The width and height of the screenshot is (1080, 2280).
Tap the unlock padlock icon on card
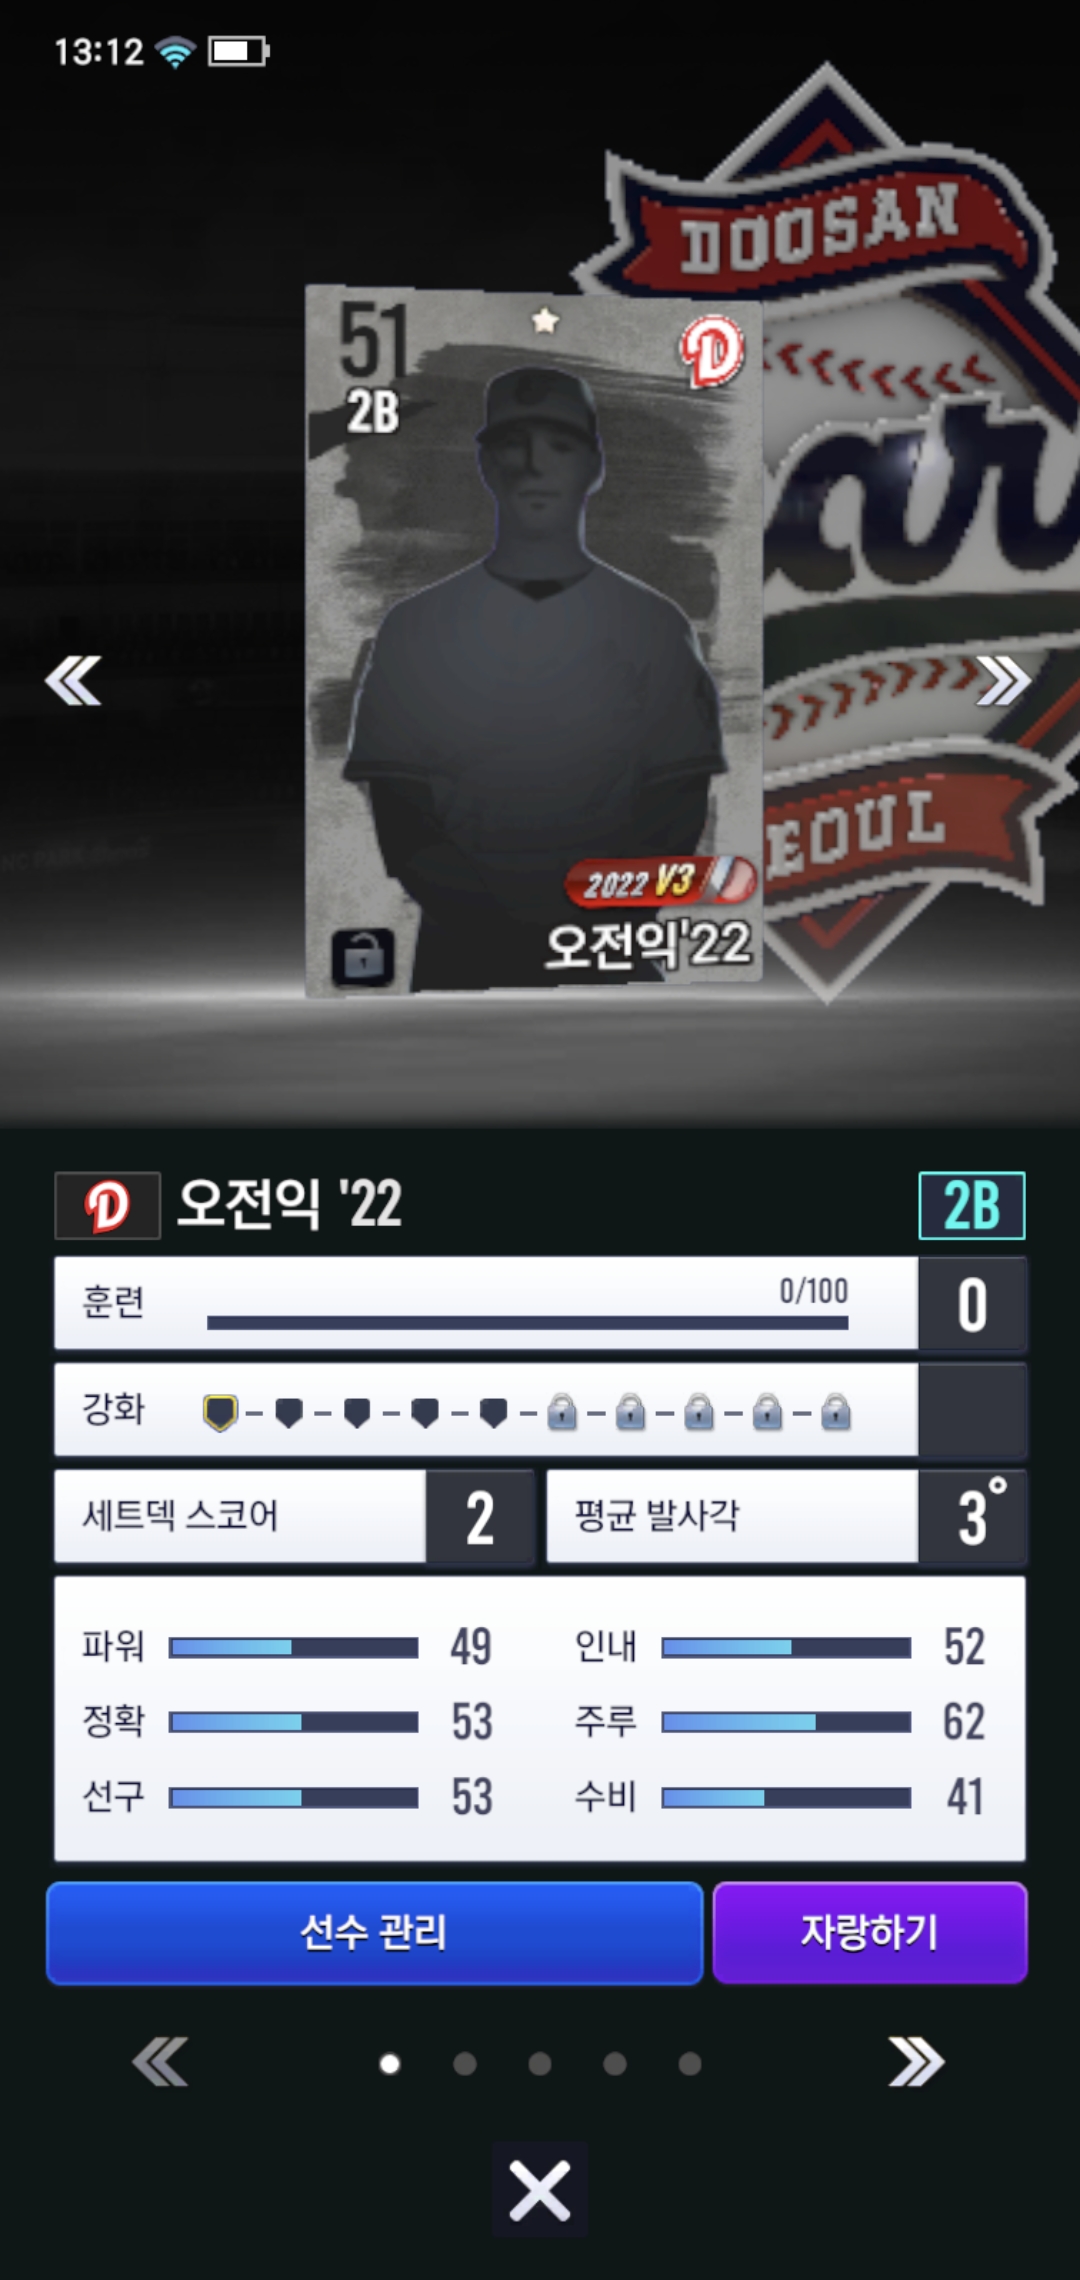(x=363, y=958)
